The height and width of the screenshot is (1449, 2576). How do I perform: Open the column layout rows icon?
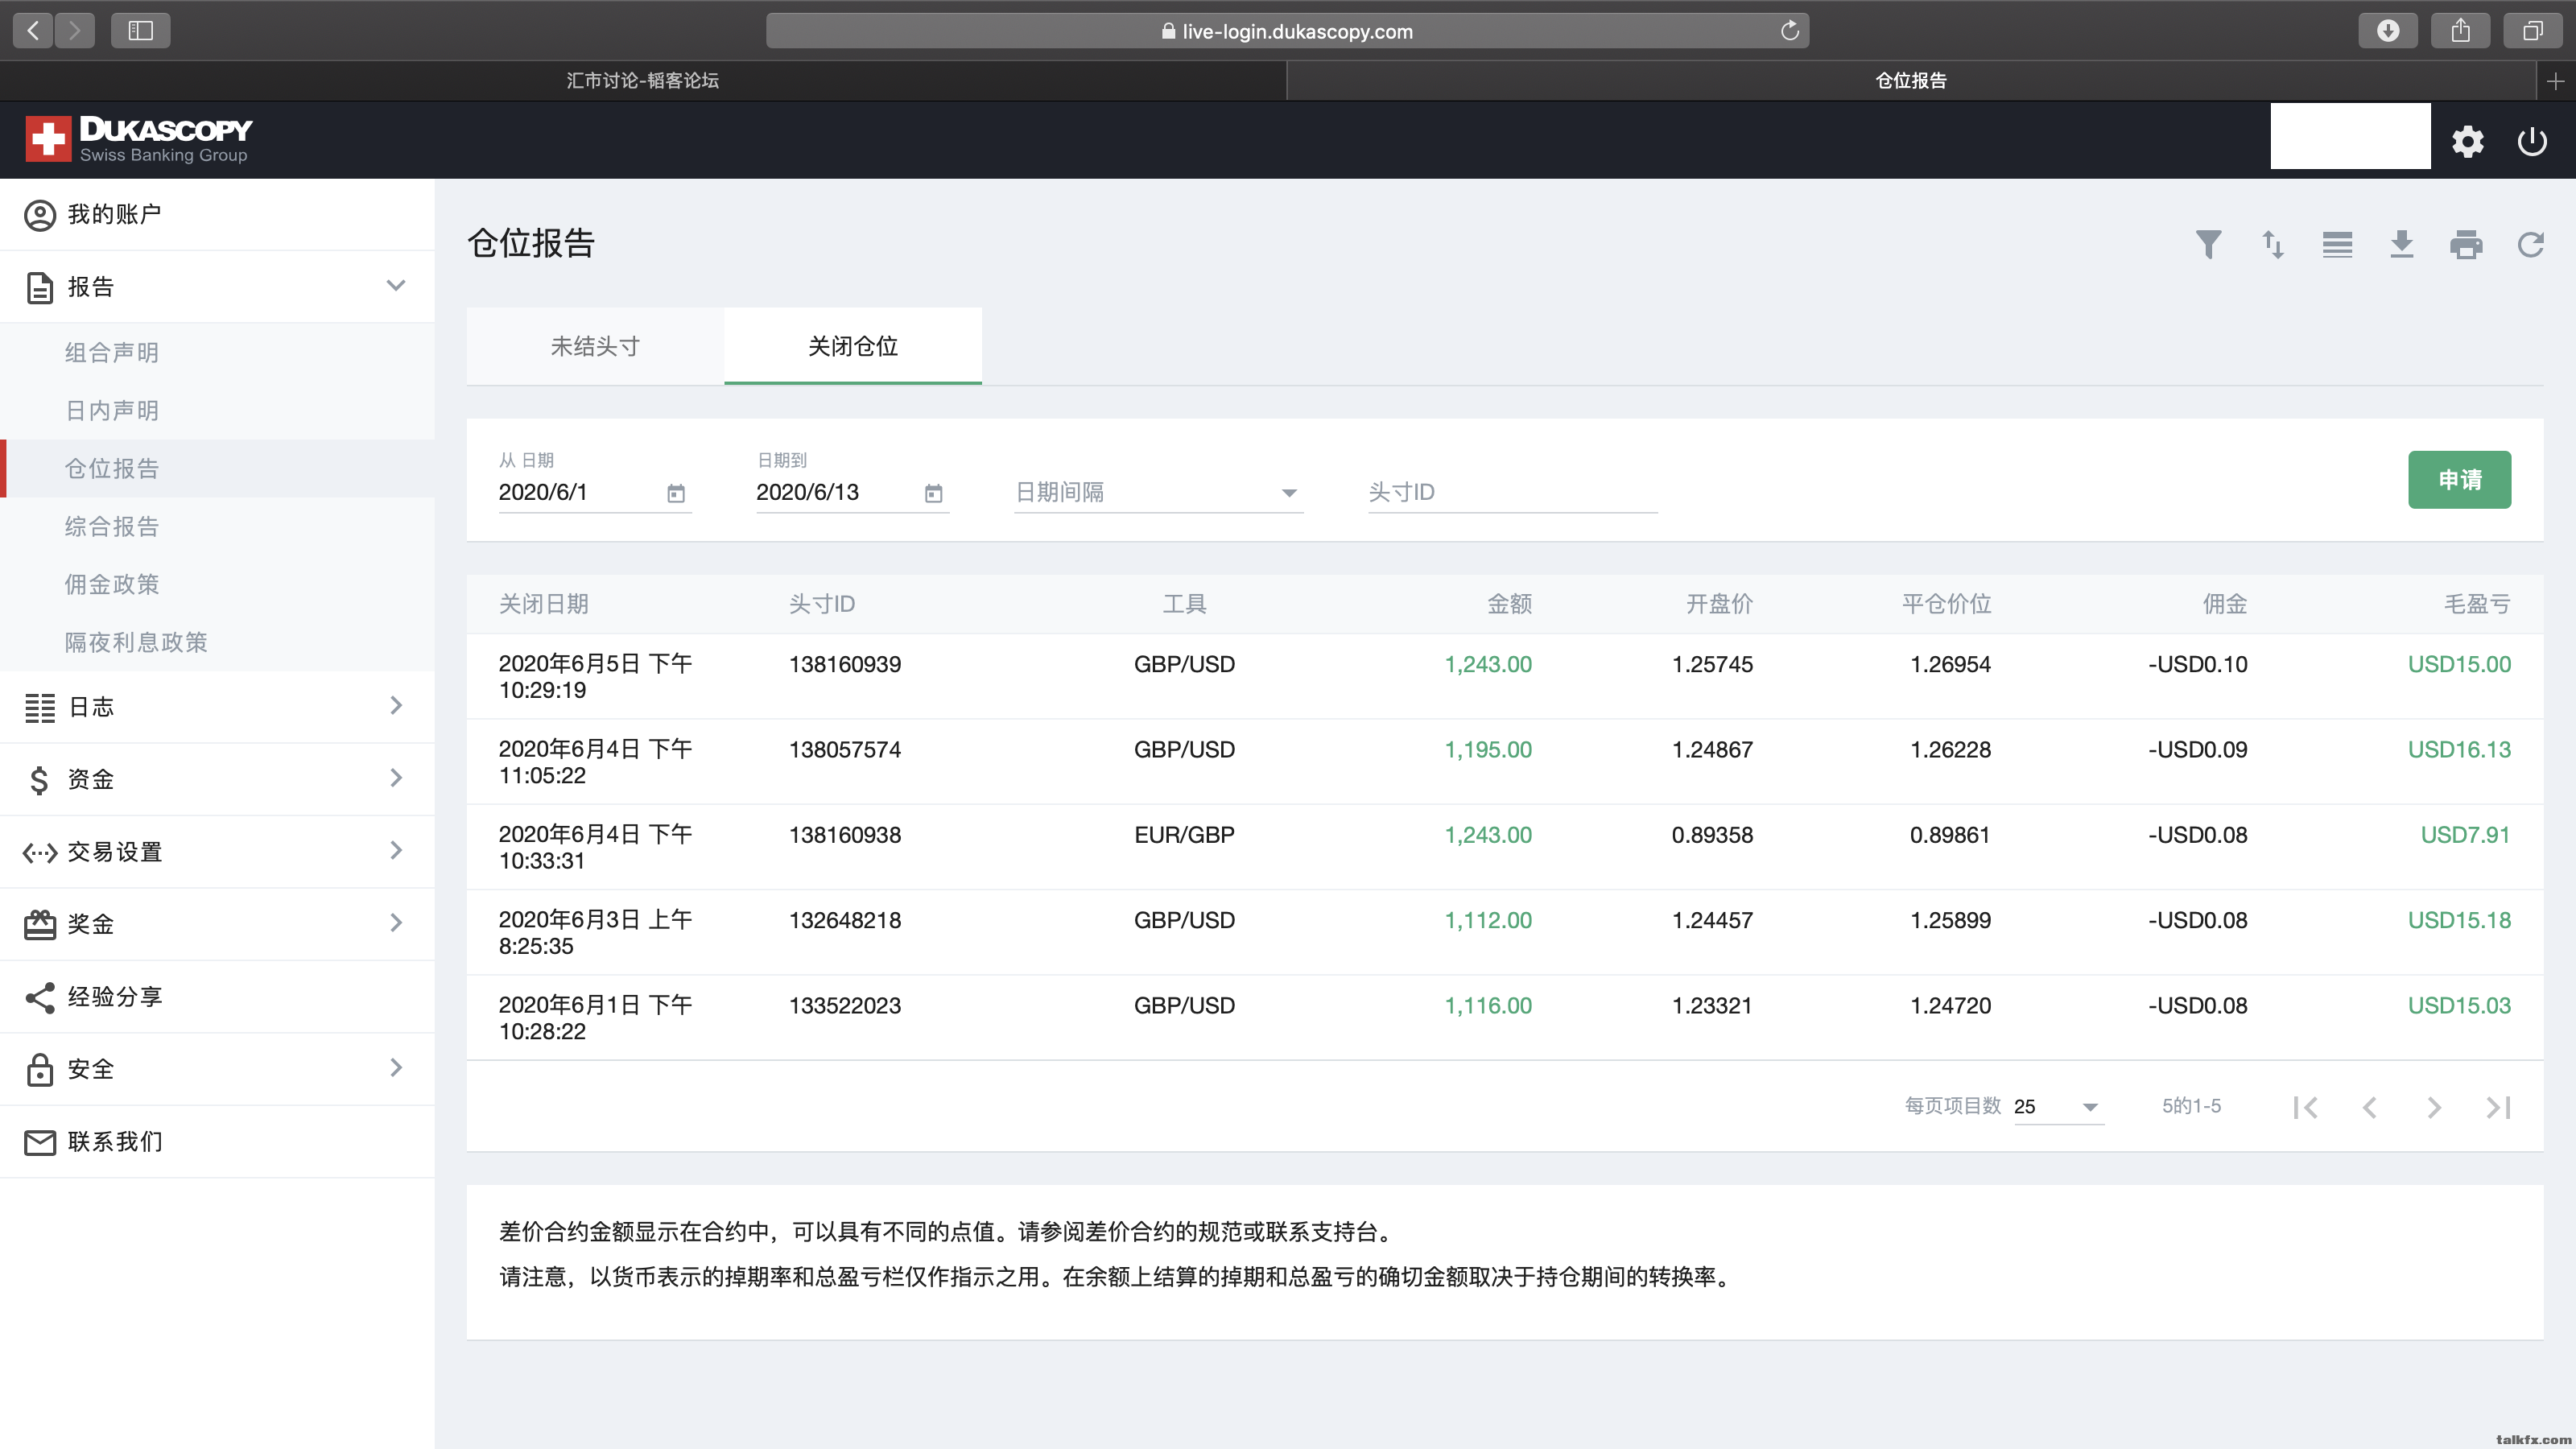(x=2337, y=244)
